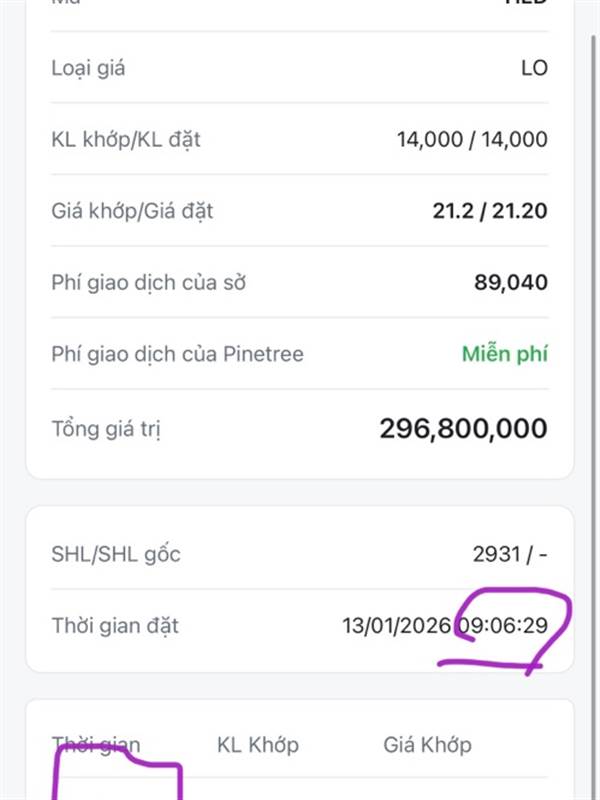Tap the Thời gian column header
Screen dimensions: 600x800
click(x=96, y=745)
